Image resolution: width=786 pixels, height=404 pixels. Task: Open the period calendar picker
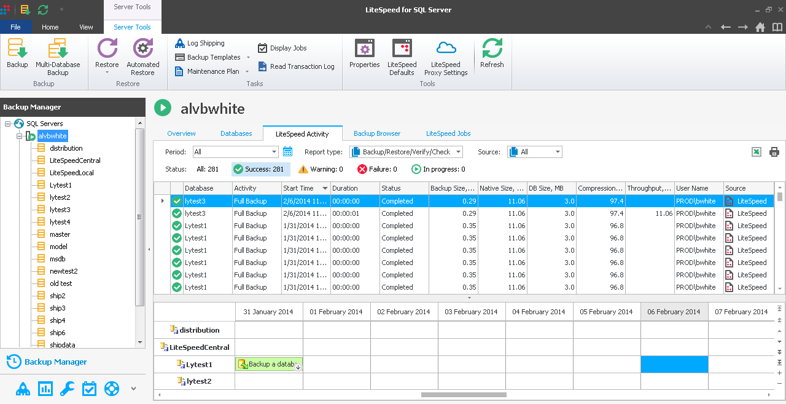[288, 151]
